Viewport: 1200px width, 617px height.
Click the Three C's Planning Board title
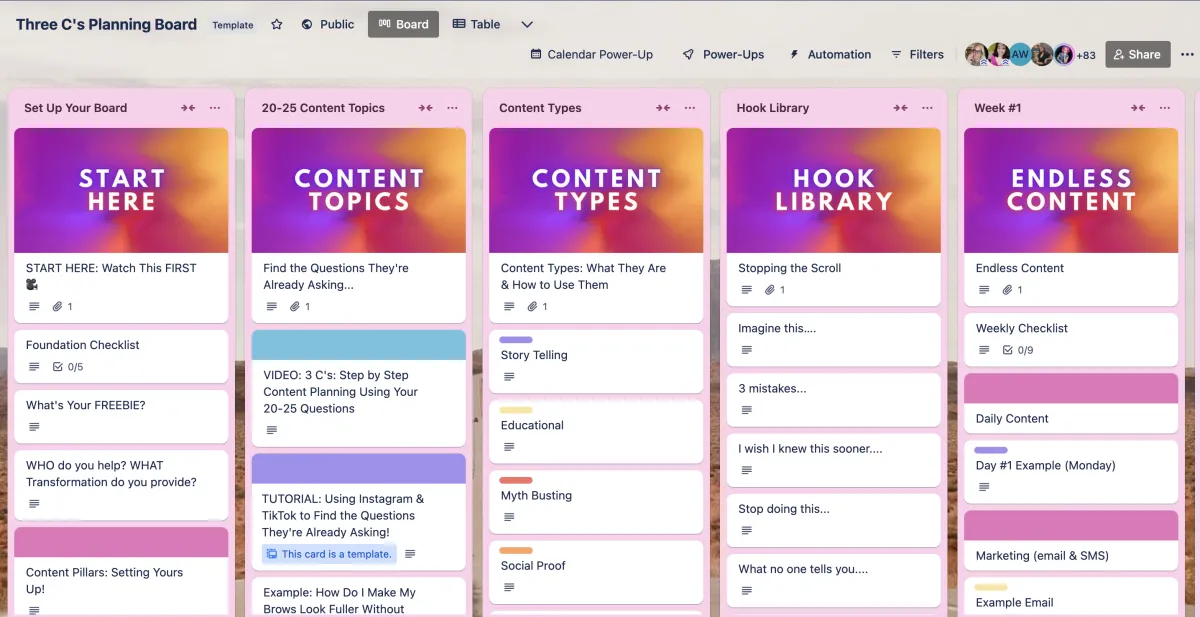(x=106, y=25)
